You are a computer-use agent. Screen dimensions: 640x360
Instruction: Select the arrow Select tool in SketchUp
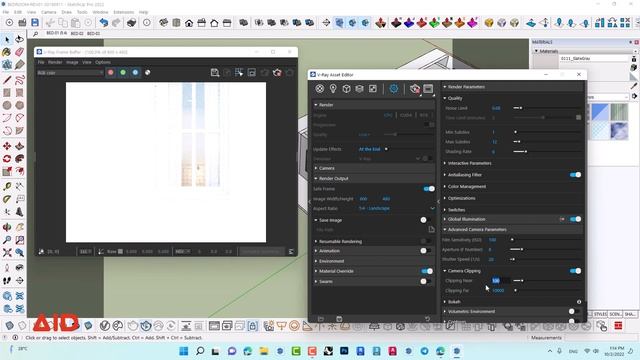[x=7, y=40]
